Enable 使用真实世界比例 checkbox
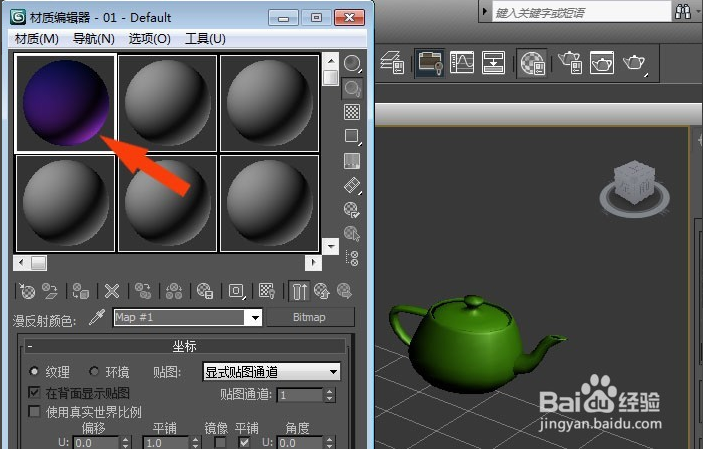This screenshot has height=449, width=703. 34,411
